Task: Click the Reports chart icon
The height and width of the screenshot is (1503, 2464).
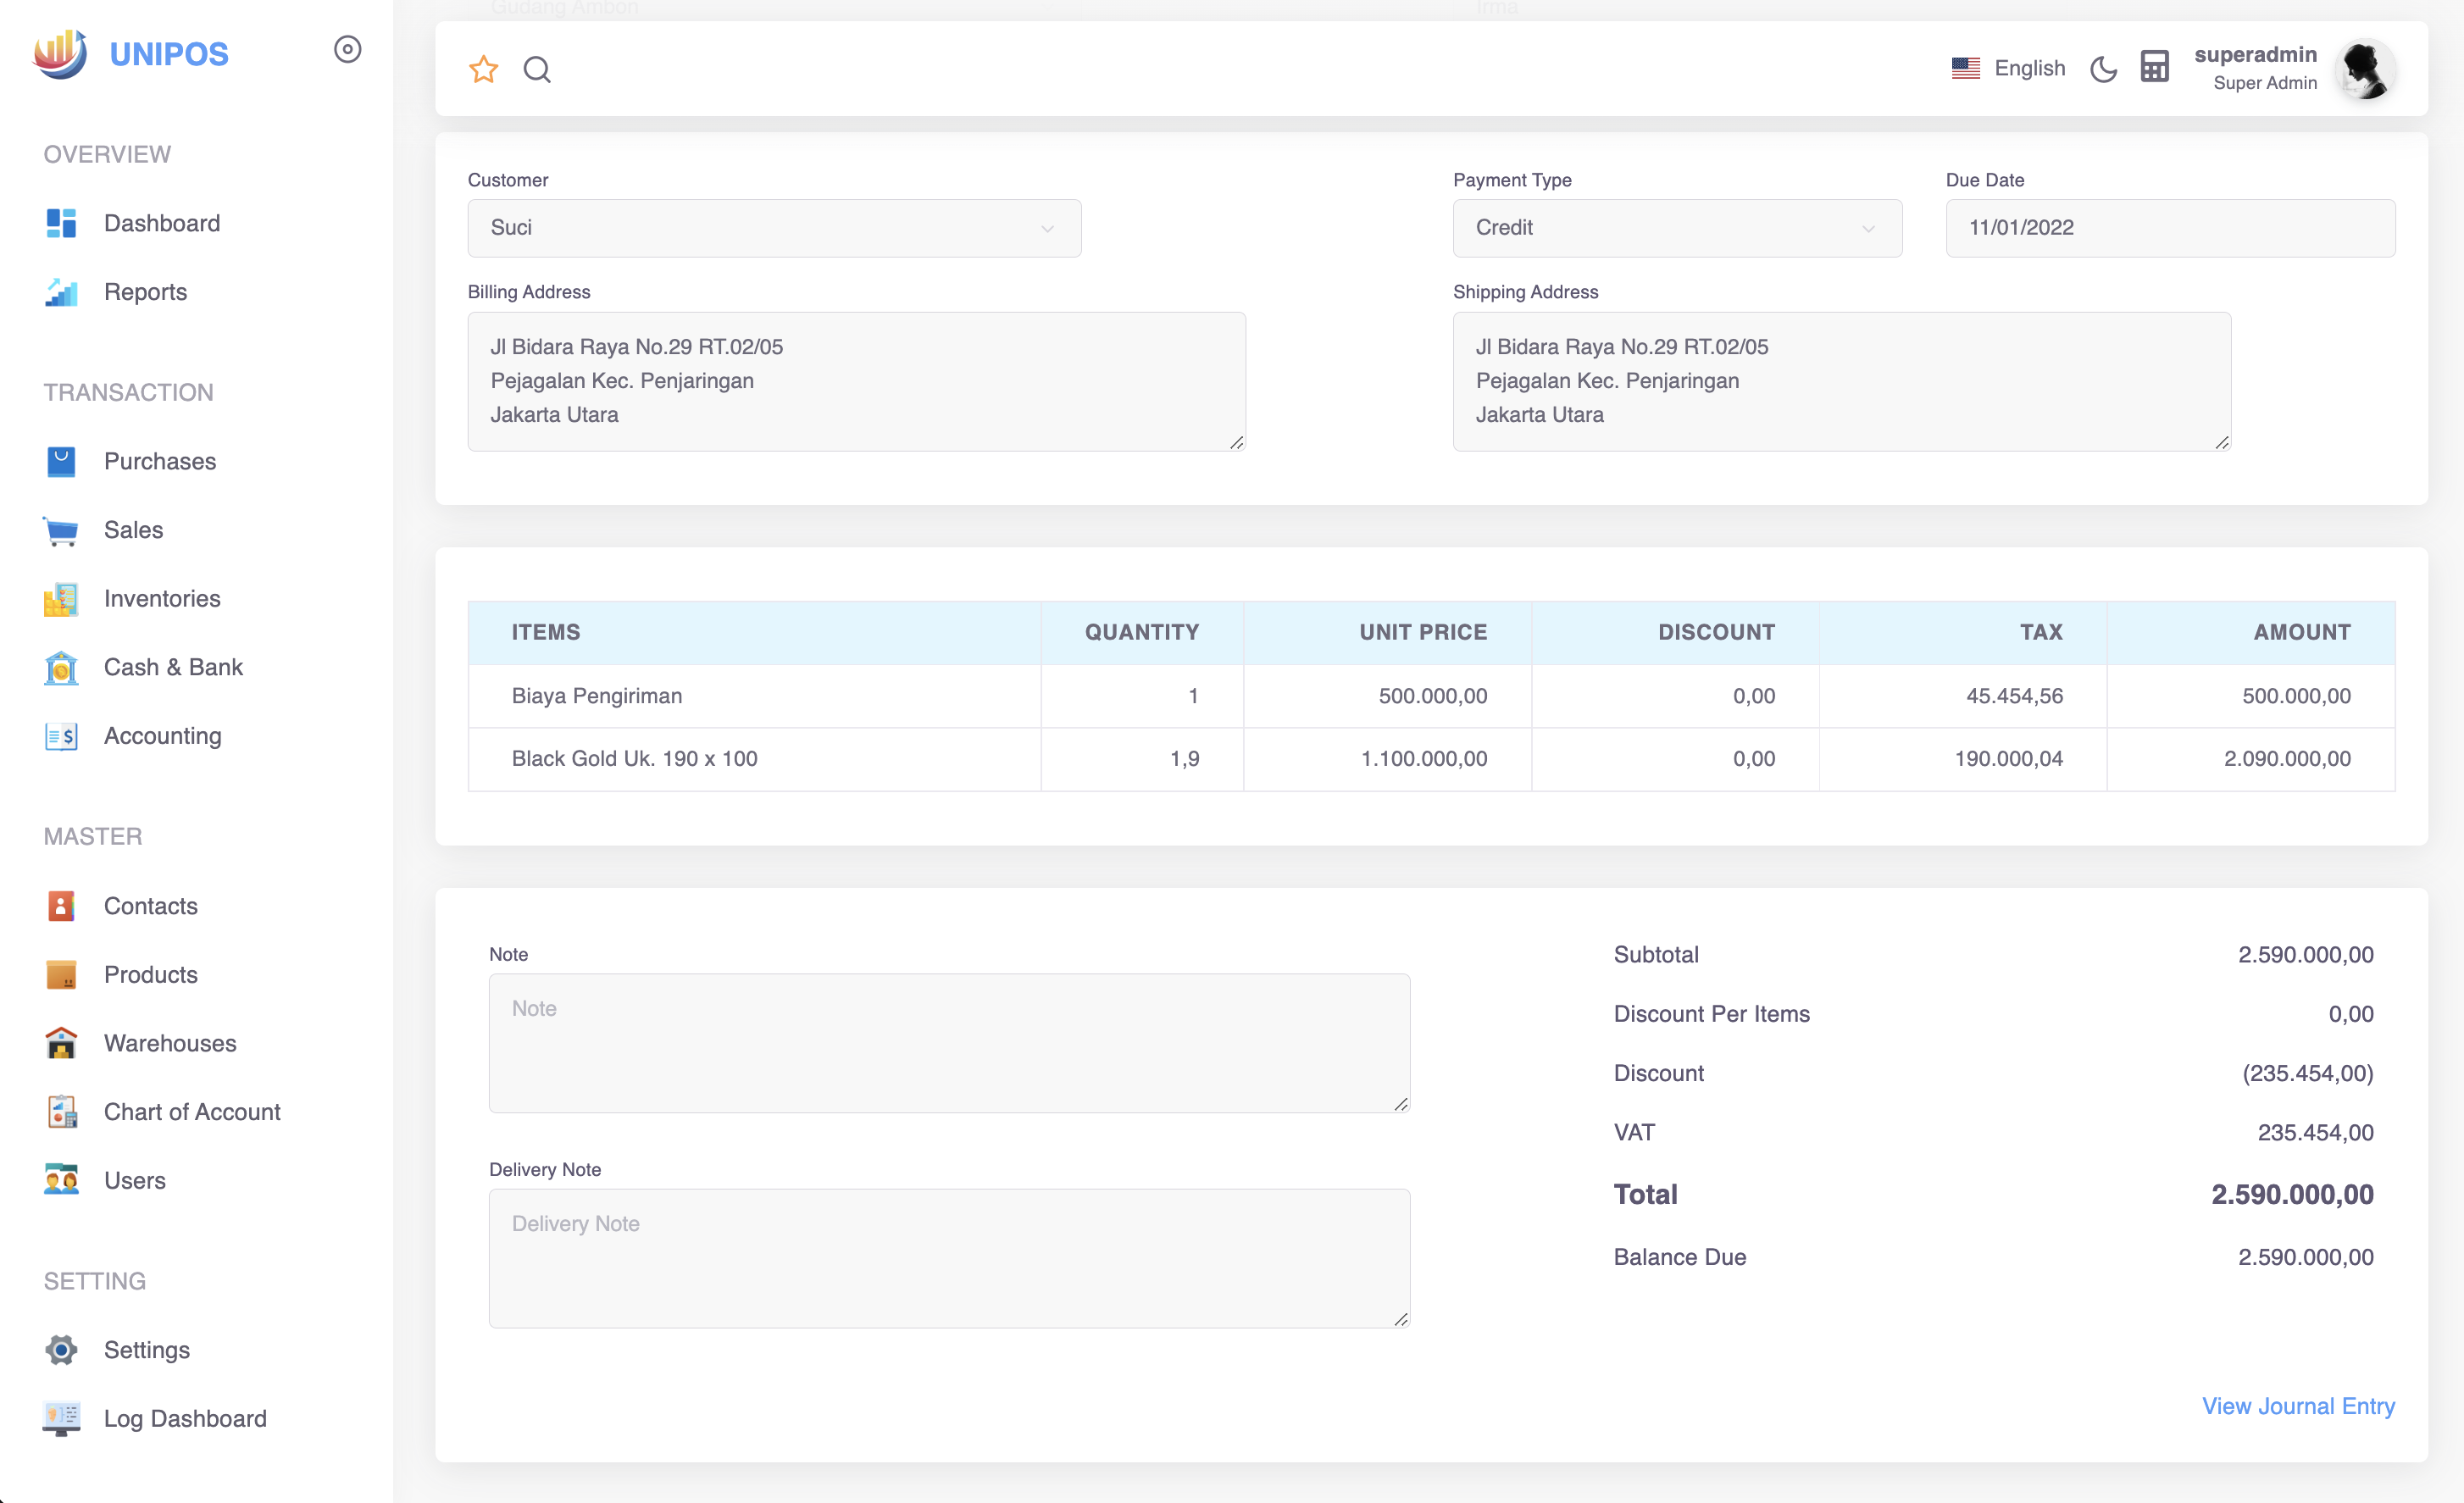Action: (61, 292)
